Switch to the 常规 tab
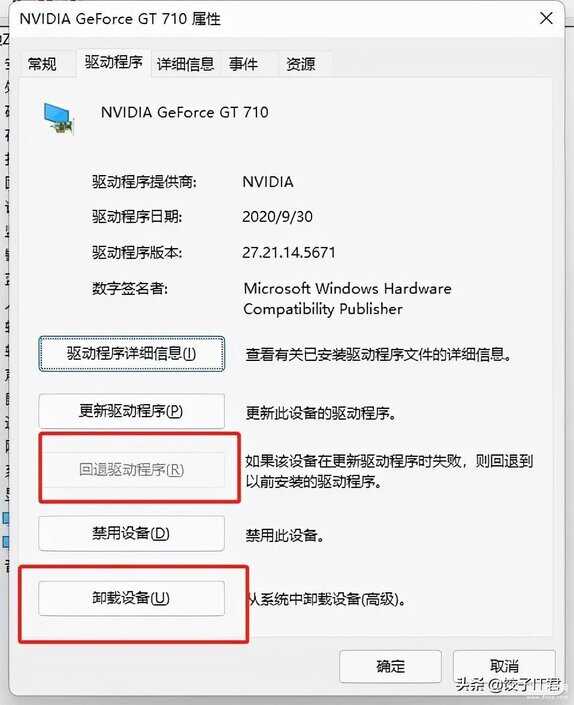Viewport: 574px width, 705px height. [42, 64]
